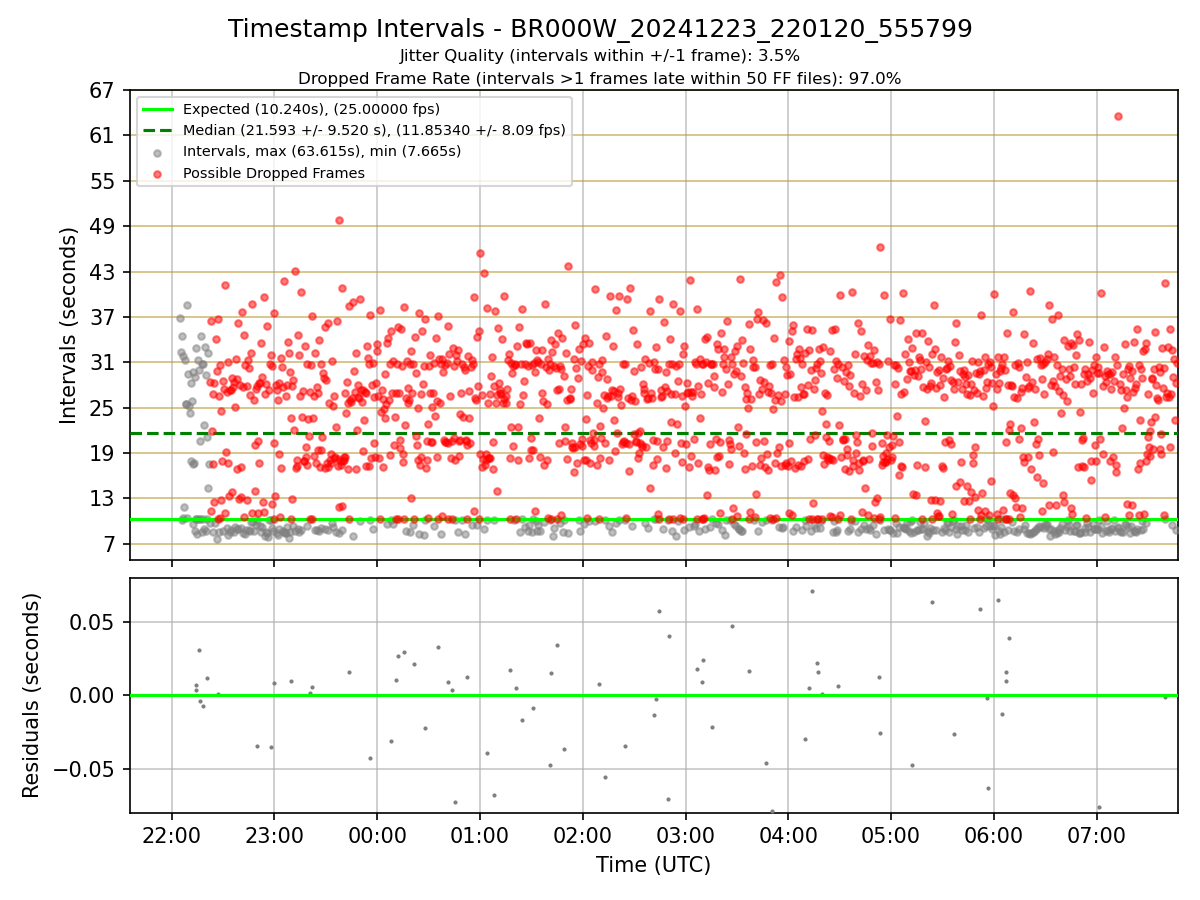1200x900 pixels.
Task: Click the 25 y-axis tick label
Action: pos(103,408)
